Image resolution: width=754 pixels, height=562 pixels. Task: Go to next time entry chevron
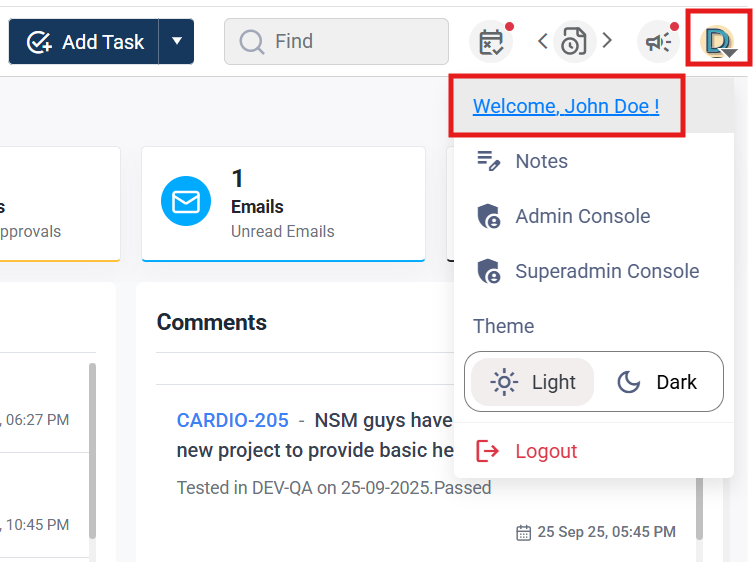(607, 41)
